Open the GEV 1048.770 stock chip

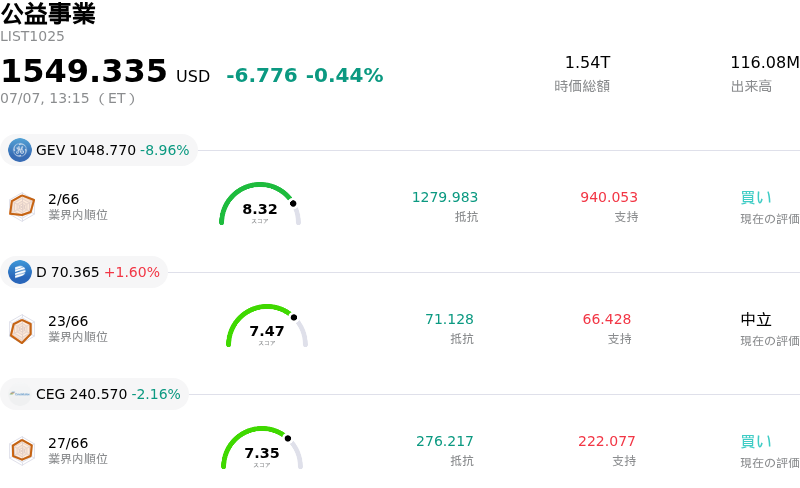coord(99,150)
